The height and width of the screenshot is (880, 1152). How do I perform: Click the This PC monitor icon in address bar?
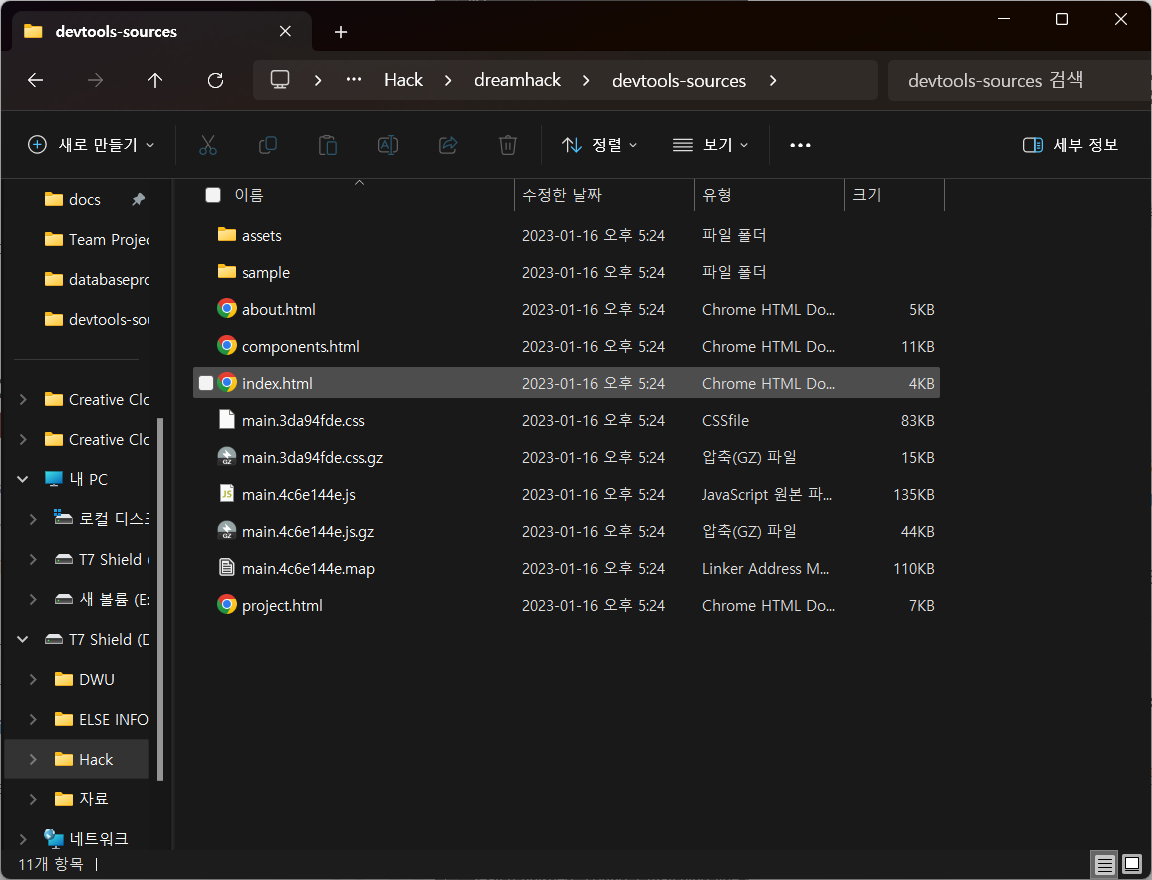coord(280,80)
